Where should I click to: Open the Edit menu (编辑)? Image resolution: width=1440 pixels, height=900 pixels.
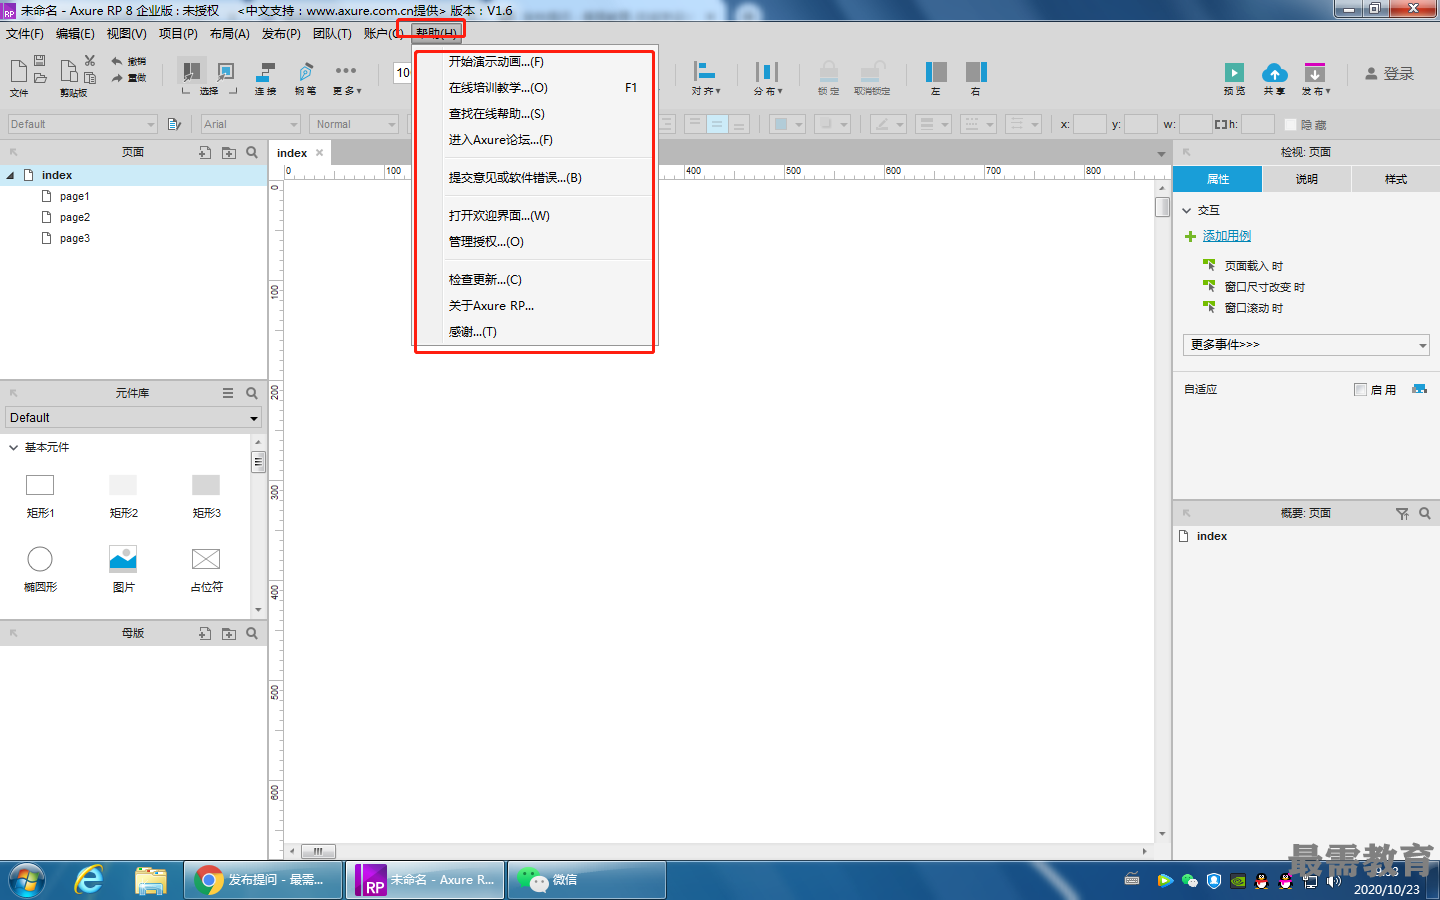point(75,33)
